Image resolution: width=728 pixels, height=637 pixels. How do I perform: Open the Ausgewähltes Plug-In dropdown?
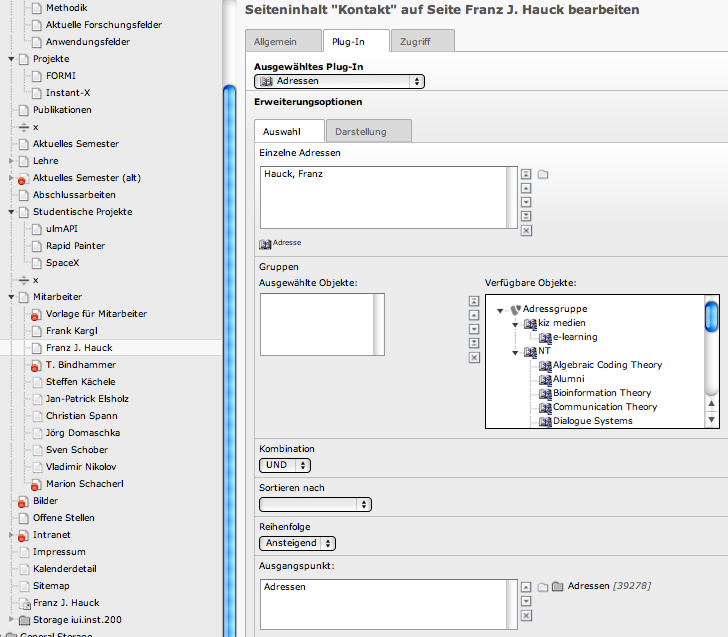click(340, 82)
